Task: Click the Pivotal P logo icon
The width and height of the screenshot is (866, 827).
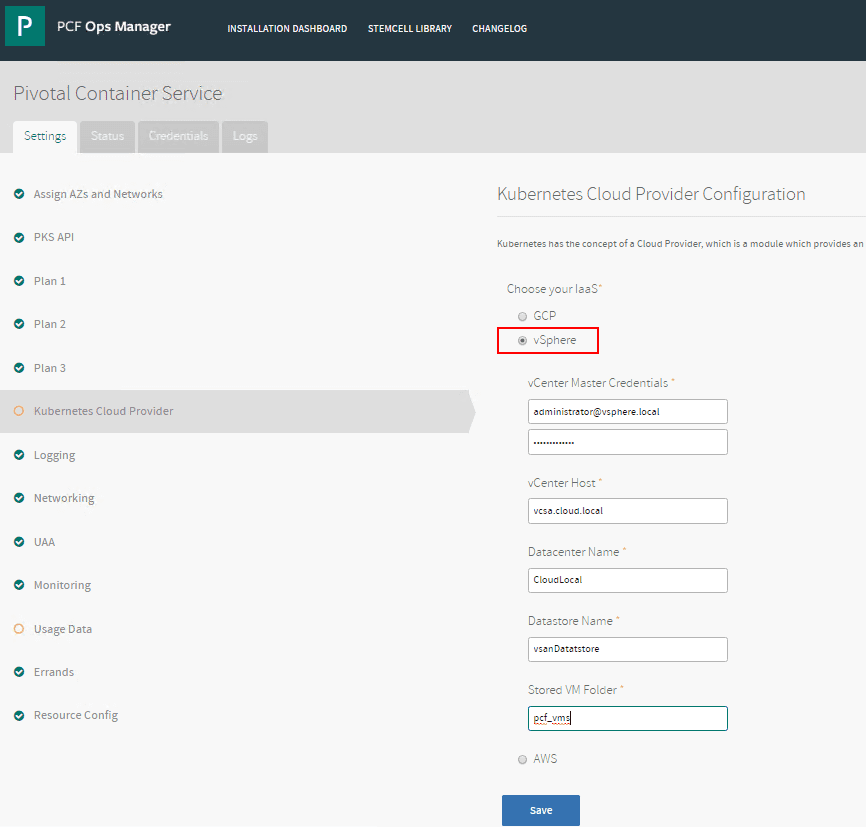Action: (25, 26)
